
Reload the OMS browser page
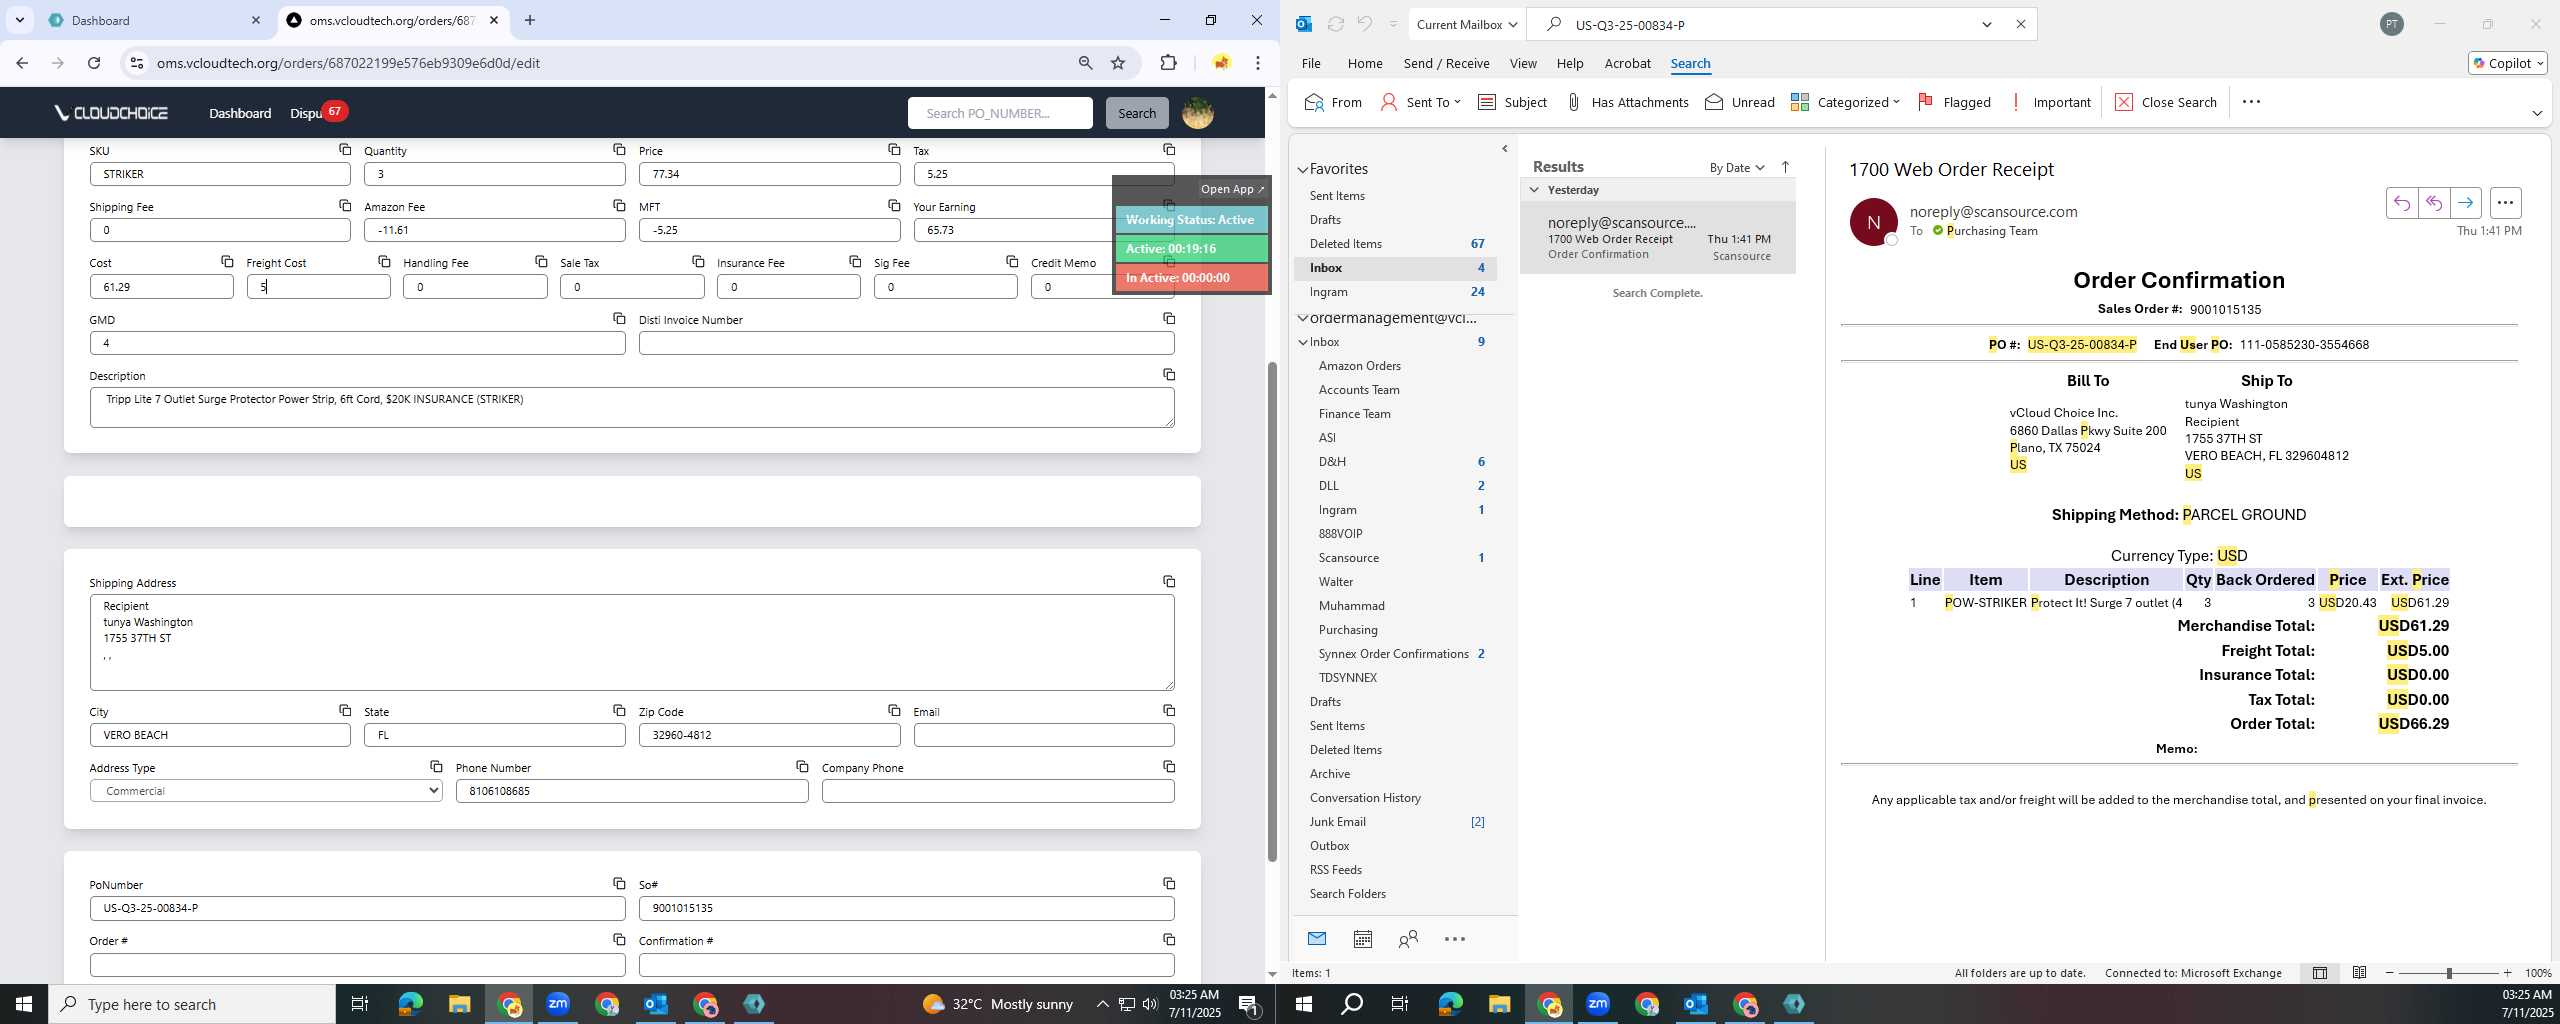click(x=94, y=63)
